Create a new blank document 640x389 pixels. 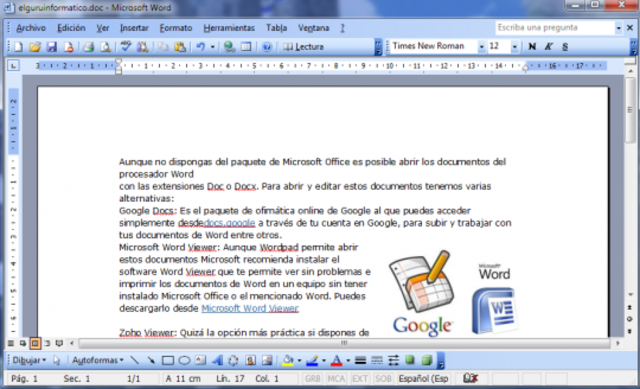tap(18, 47)
